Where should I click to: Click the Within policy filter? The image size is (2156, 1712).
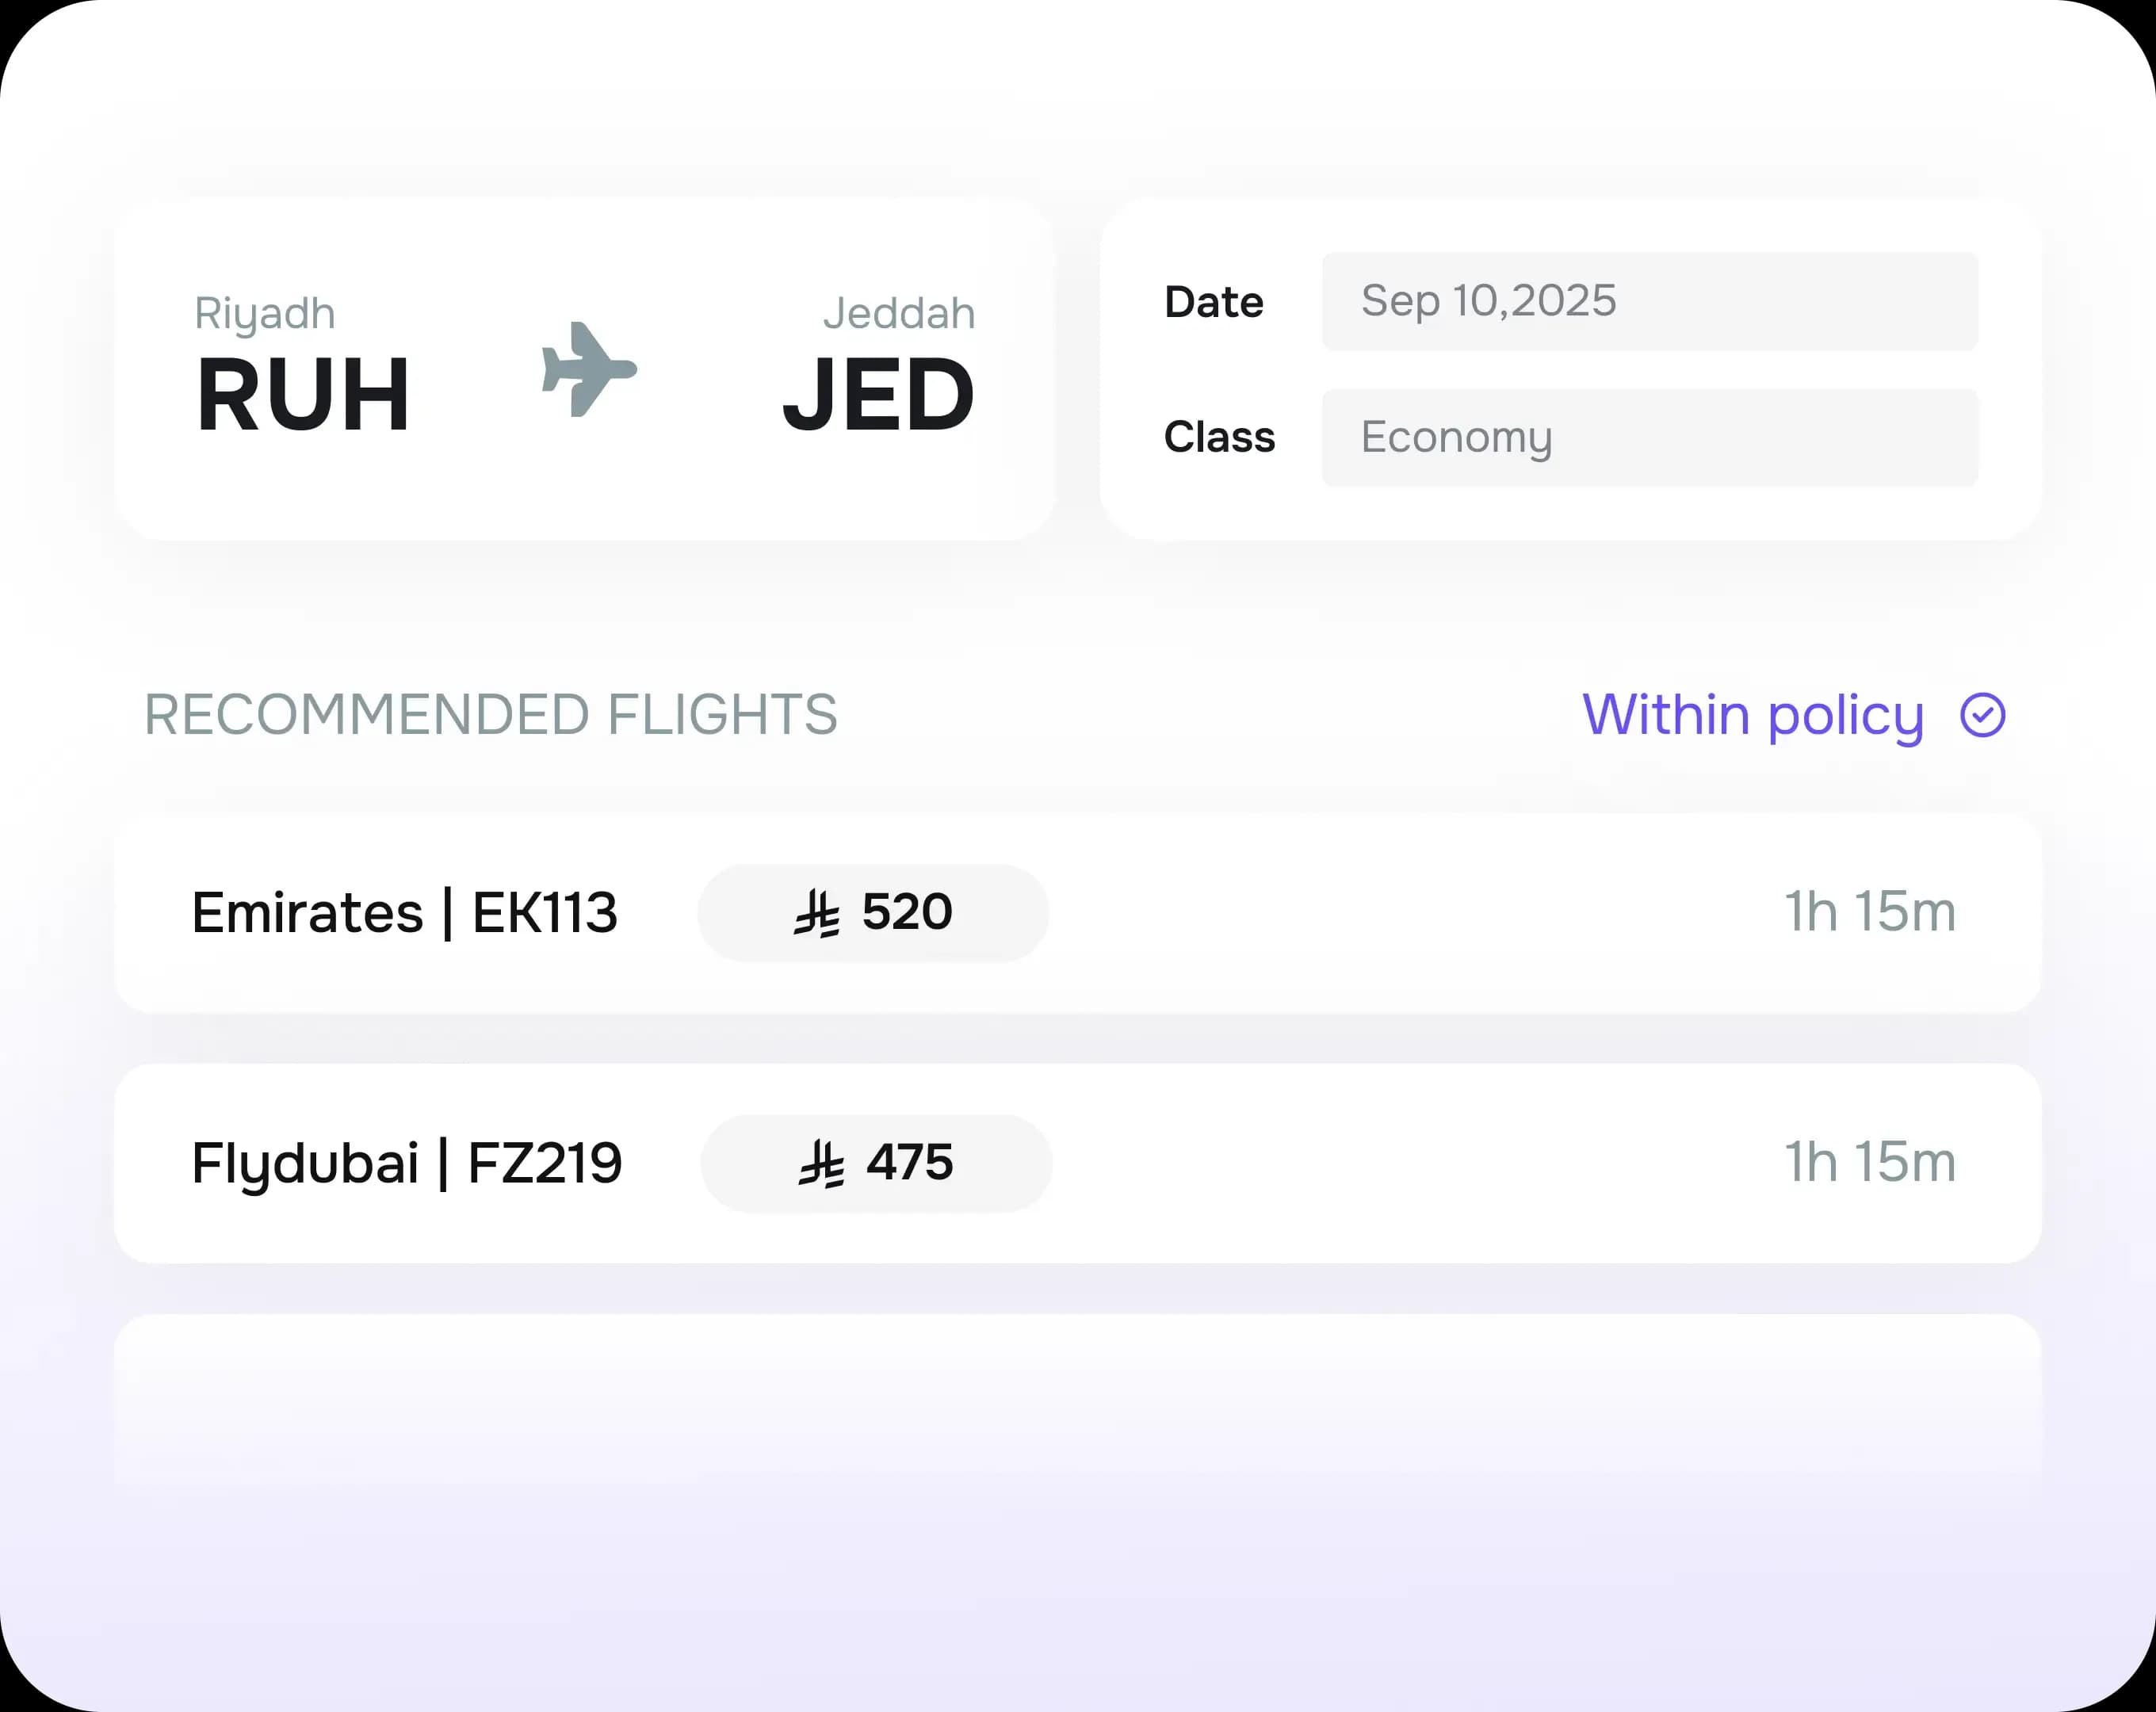(1755, 715)
